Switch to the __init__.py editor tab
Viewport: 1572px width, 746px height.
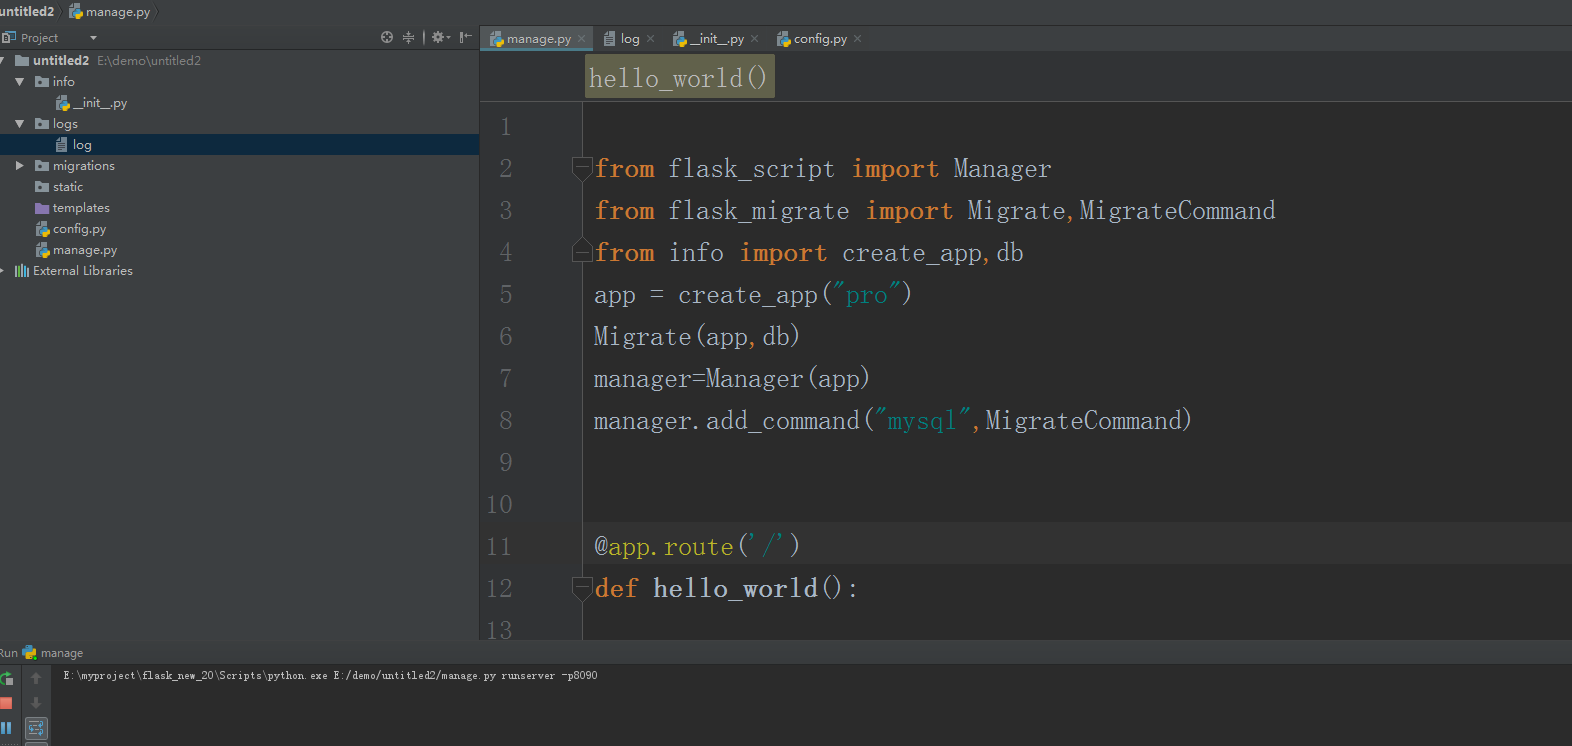(716, 39)
